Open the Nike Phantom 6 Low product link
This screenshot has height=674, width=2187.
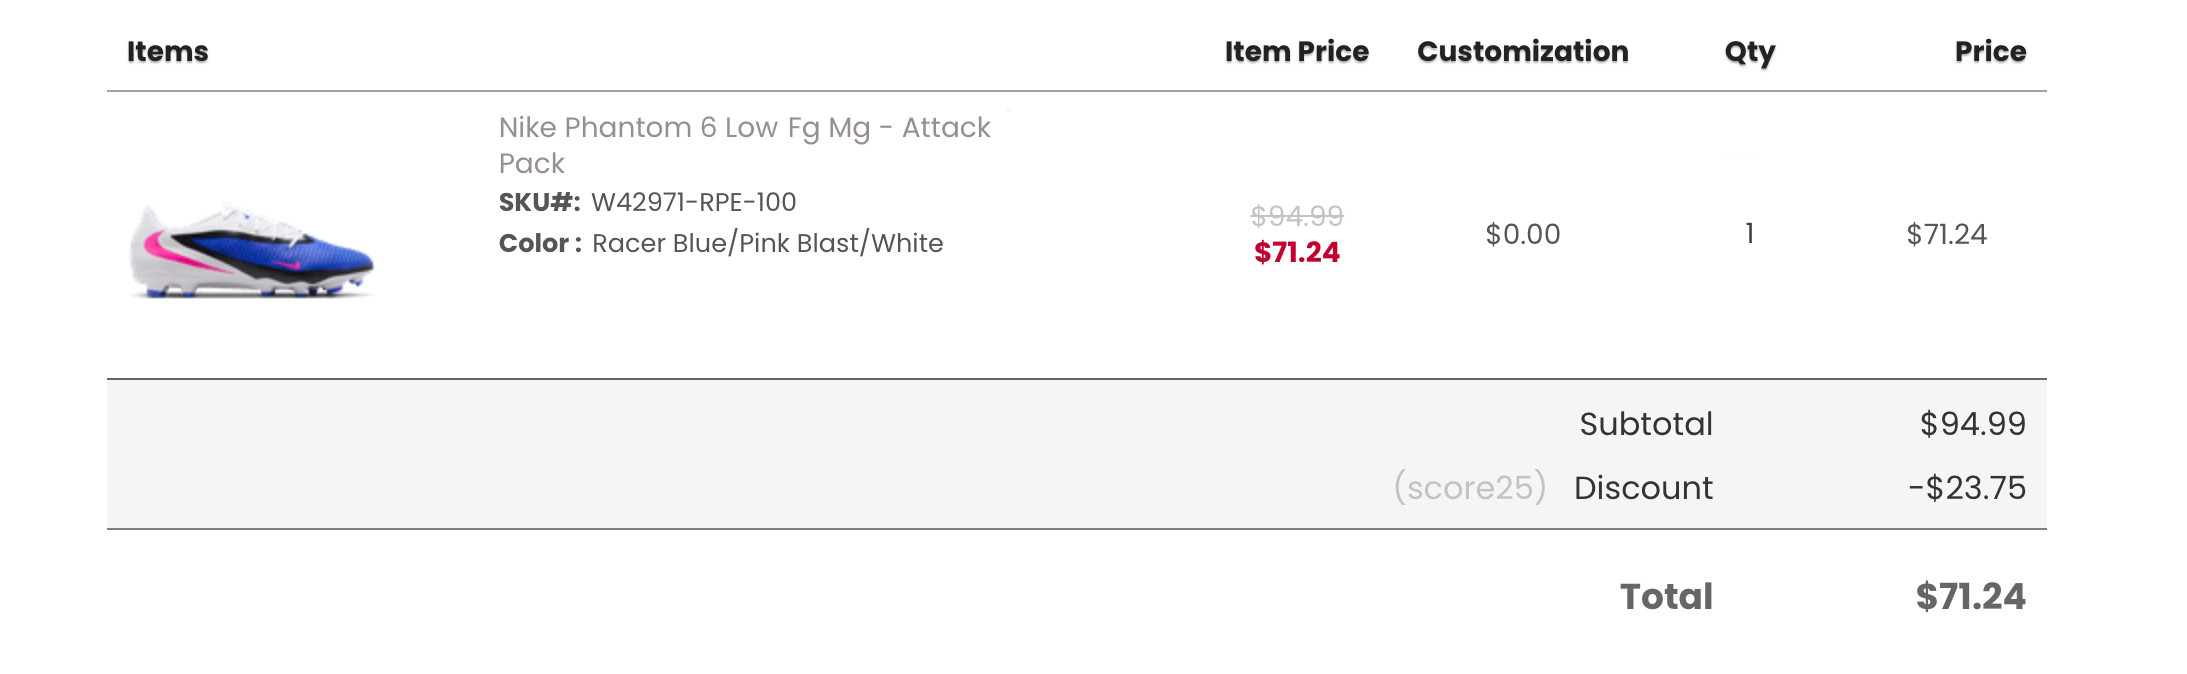click(x=744, y=128)
